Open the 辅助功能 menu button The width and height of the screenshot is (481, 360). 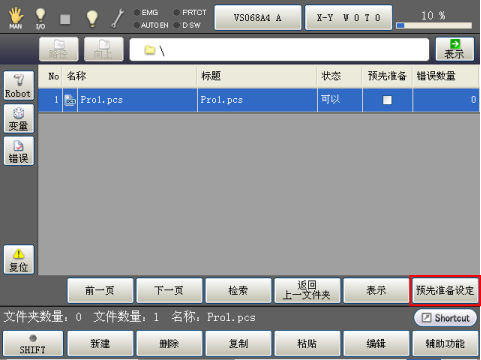click(x=445, y=344)
